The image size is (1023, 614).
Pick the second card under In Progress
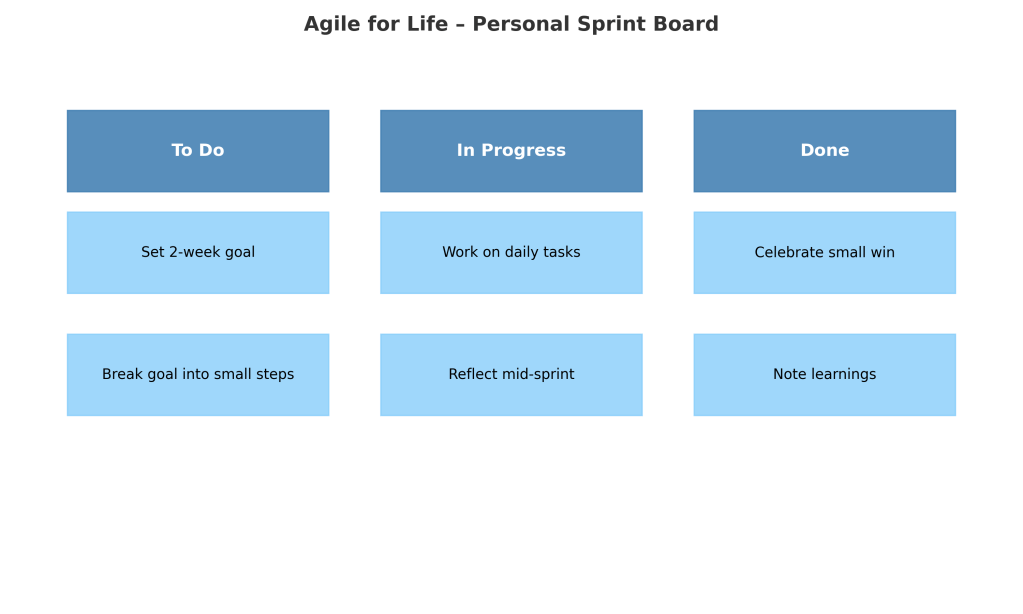click(511, 375)
